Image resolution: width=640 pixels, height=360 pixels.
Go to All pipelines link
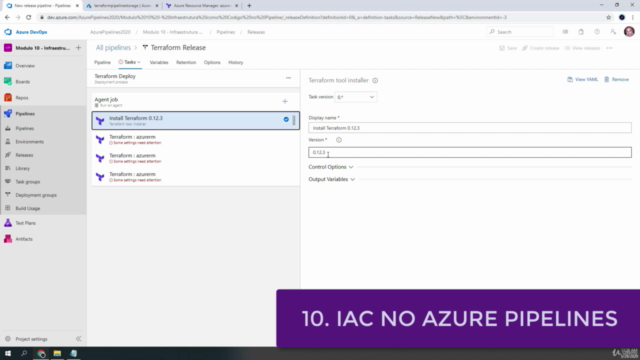click(x=113, y=48)
